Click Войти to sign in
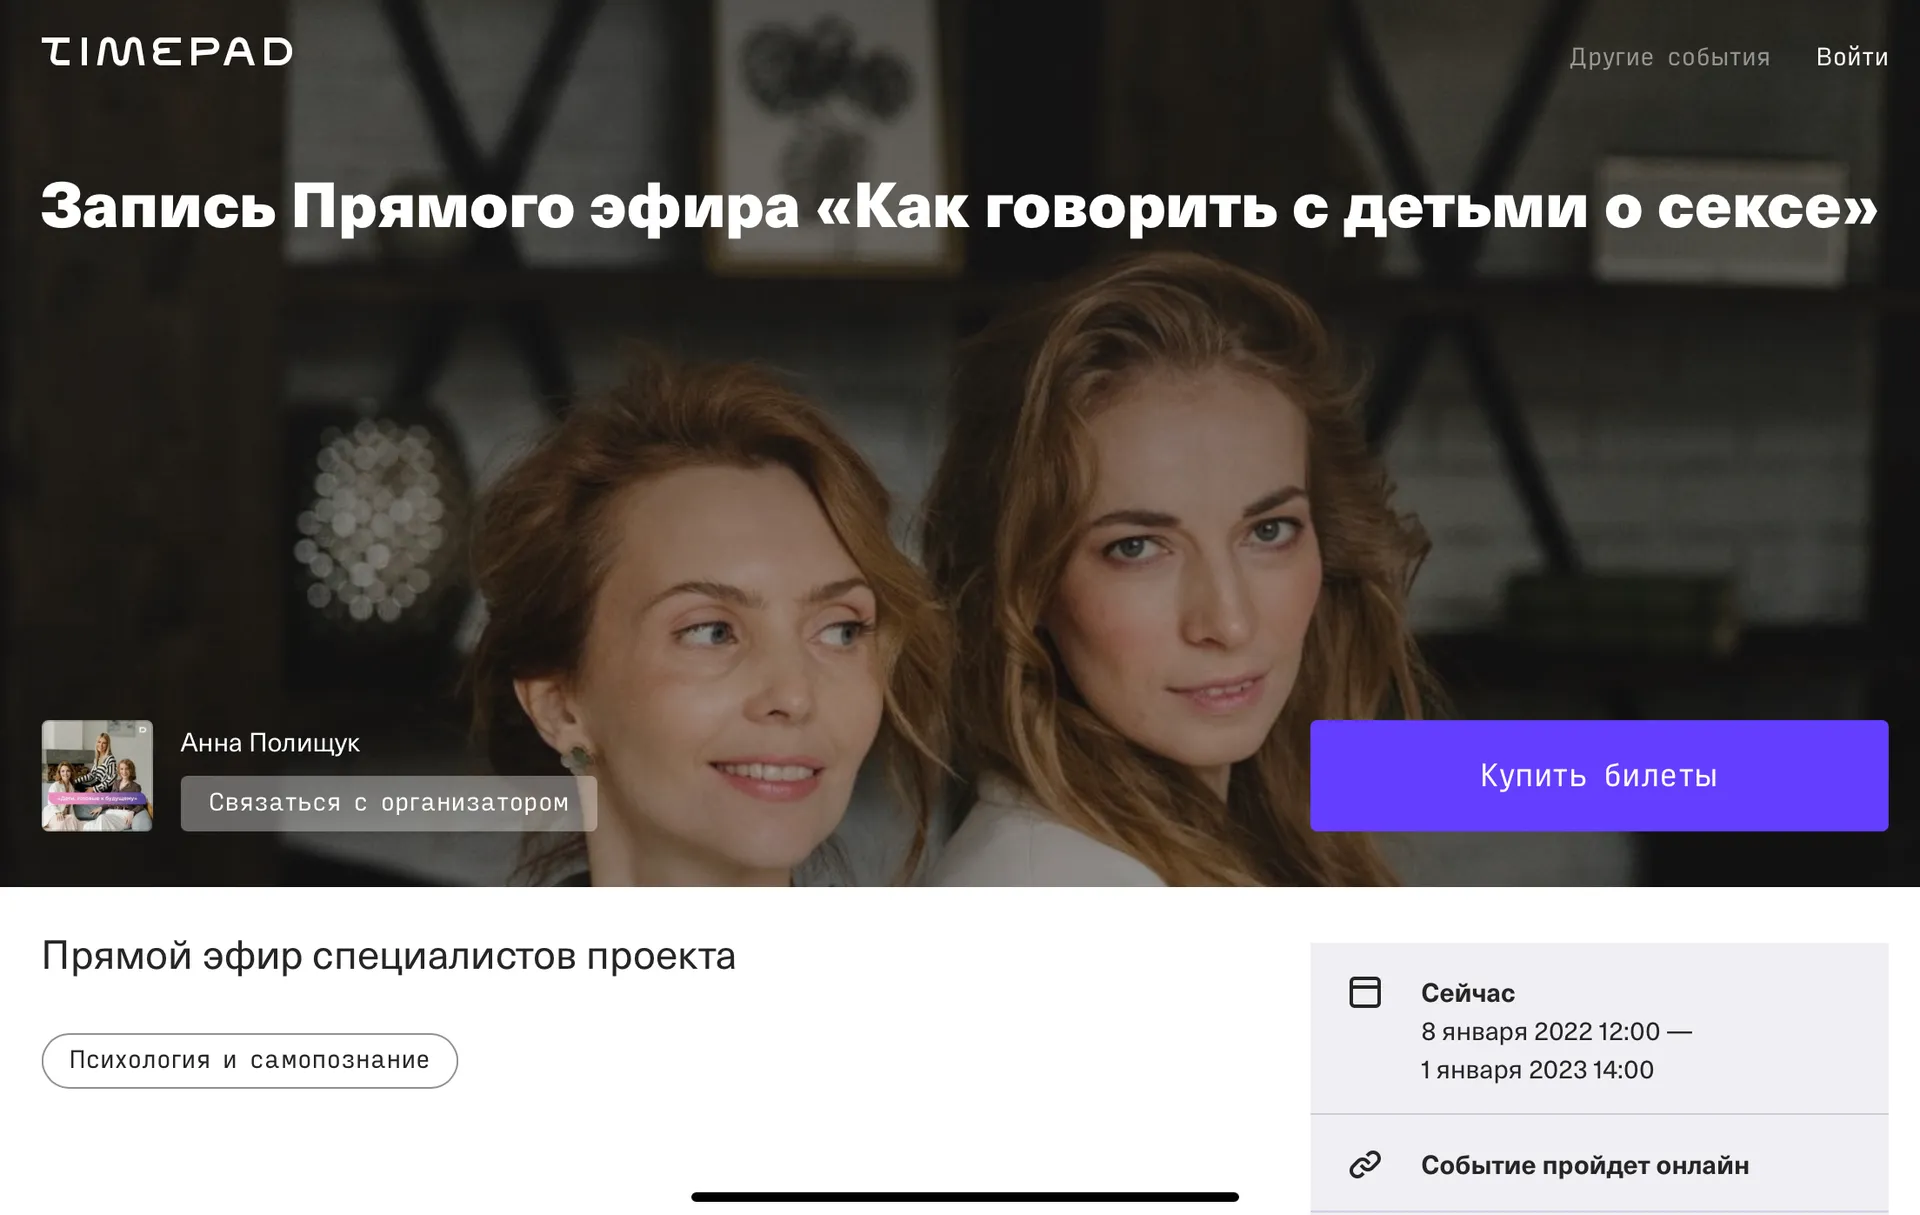 tap(1851, 57)
